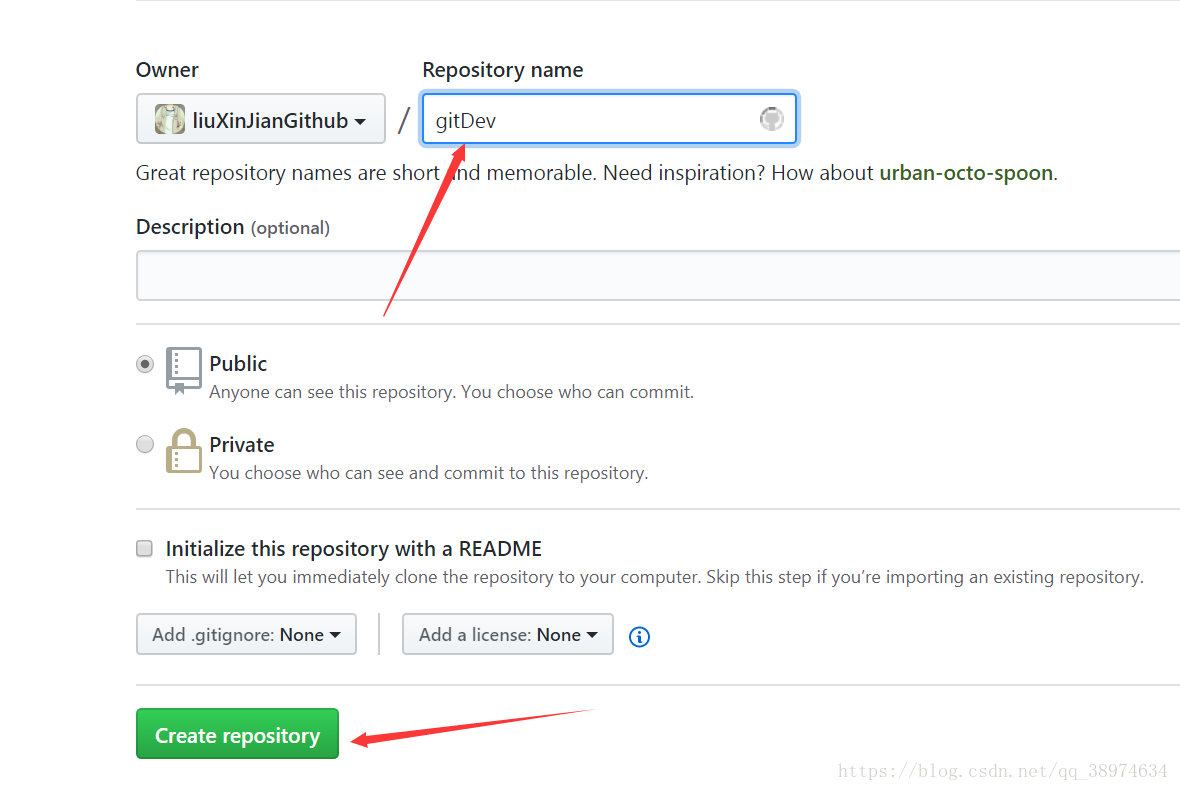Expand the Add a license dropdown
Image resolution: width=1180 pixels, height=791 pixels.
point(507,634)
